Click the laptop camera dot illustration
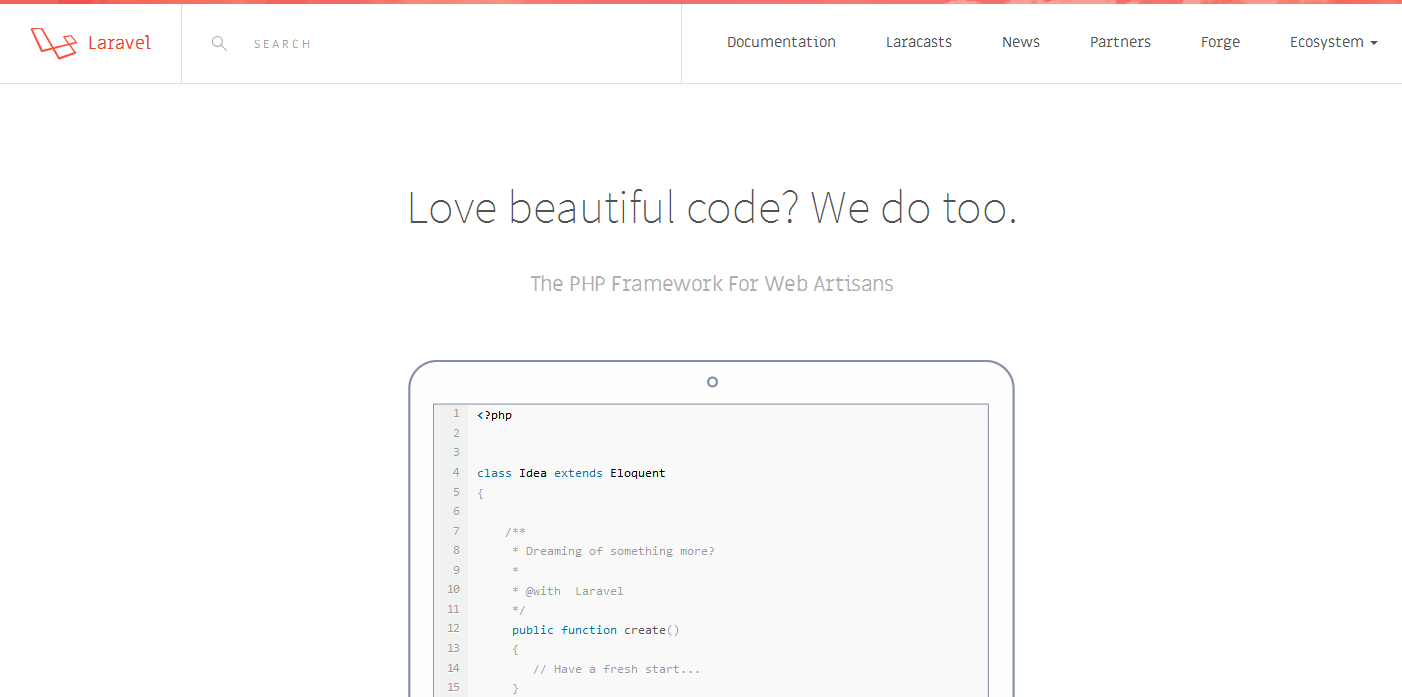 (x=712, y=382)
